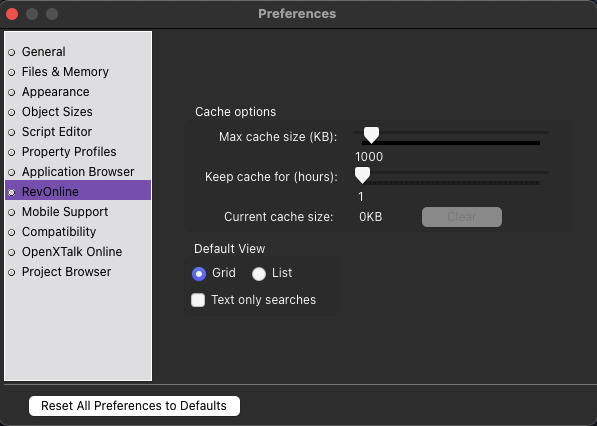Click the bullet icon beside Compatibility
This screenshot has height=426, width=597.
point(12,232)
